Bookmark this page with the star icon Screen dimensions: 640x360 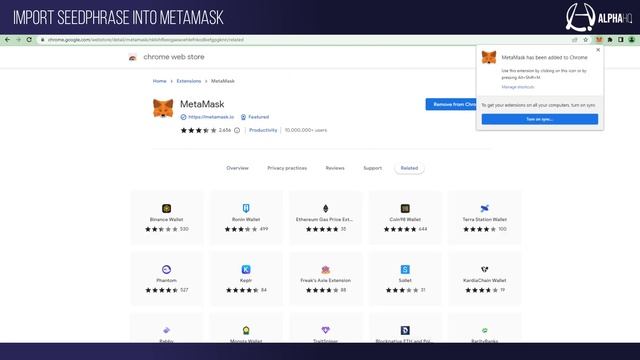(586, 40)
